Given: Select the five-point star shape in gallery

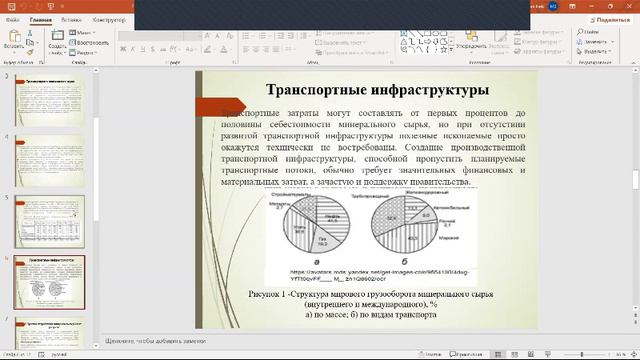Looking at the screenshot, I should pyautogui.click(x=443, y=50).
